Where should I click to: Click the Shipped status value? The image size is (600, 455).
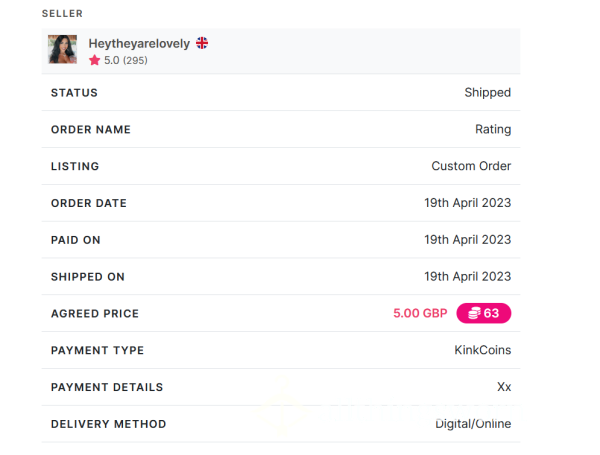coord(488,93)
